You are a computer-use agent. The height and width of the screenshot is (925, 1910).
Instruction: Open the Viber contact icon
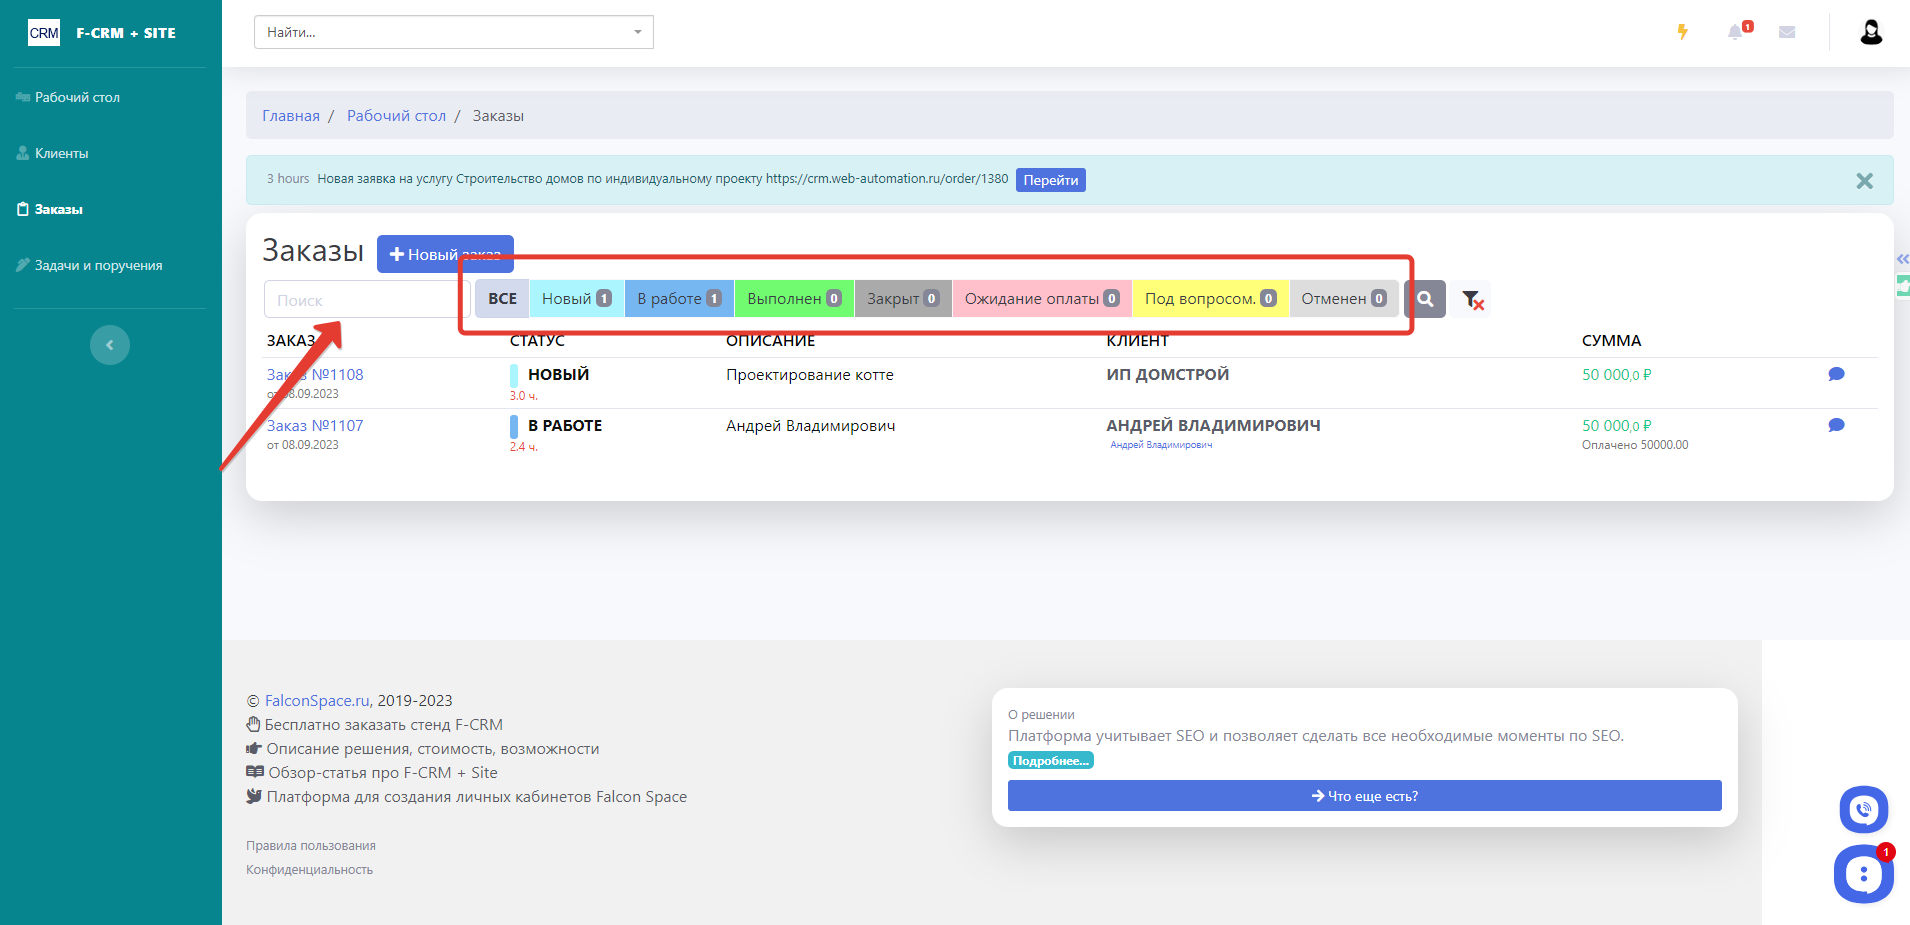point(1863,809)
